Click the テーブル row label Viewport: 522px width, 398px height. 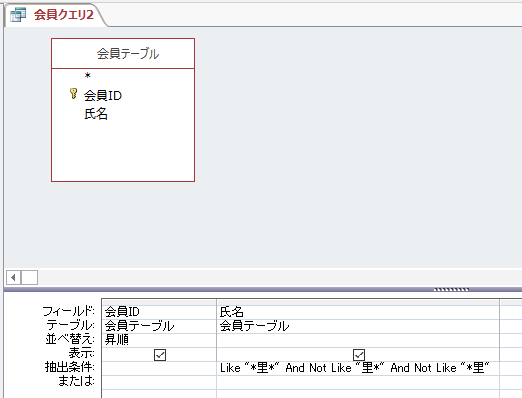[x=70, y=325]
